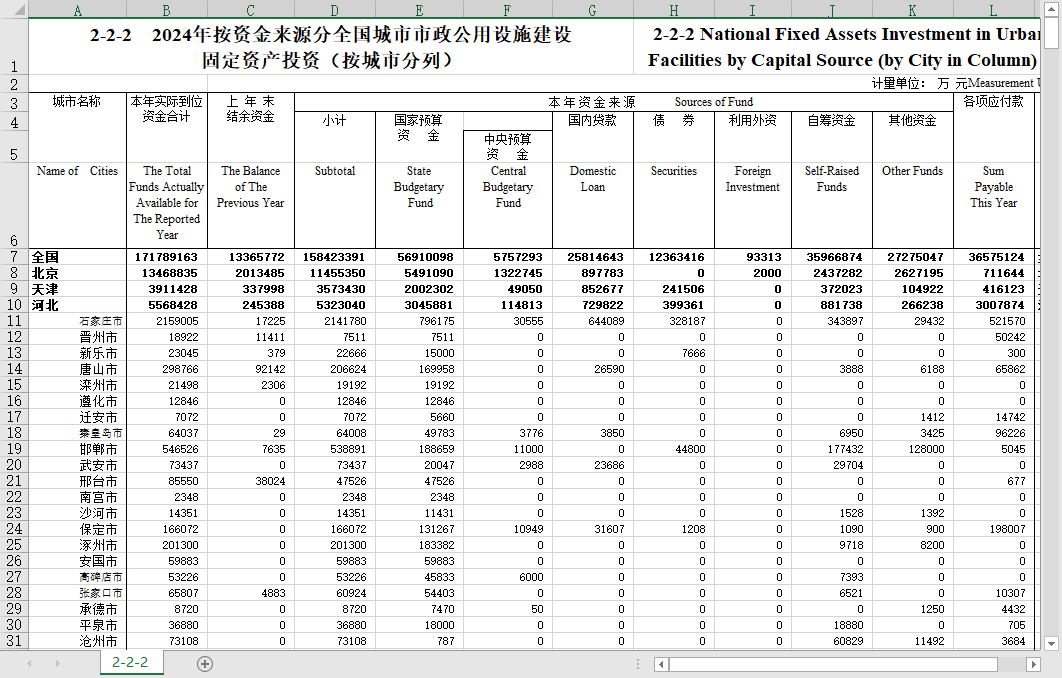Click value 56910098 State Budgetary Fund

[x=419, y=257]
